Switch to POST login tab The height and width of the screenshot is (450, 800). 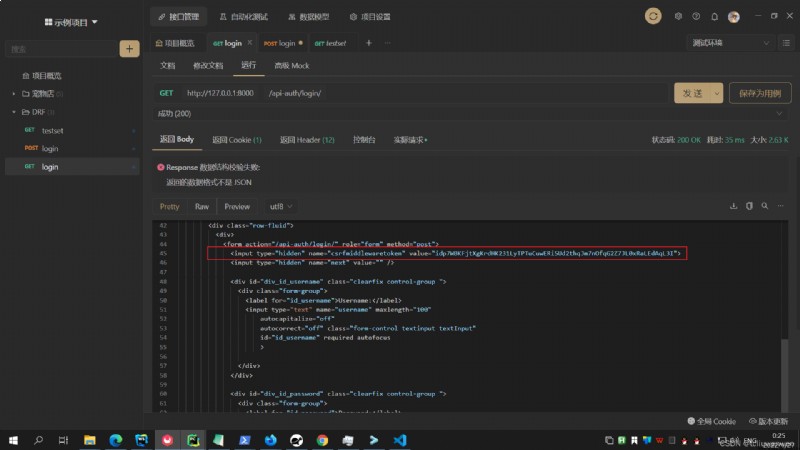(283, 43)
